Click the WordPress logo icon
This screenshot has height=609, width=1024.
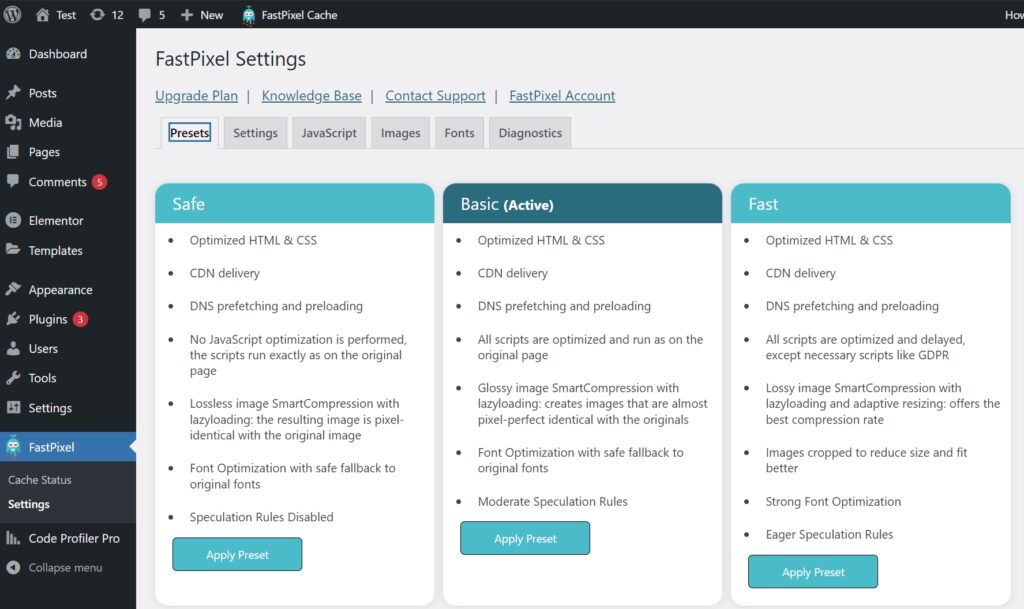coord(12,14)
